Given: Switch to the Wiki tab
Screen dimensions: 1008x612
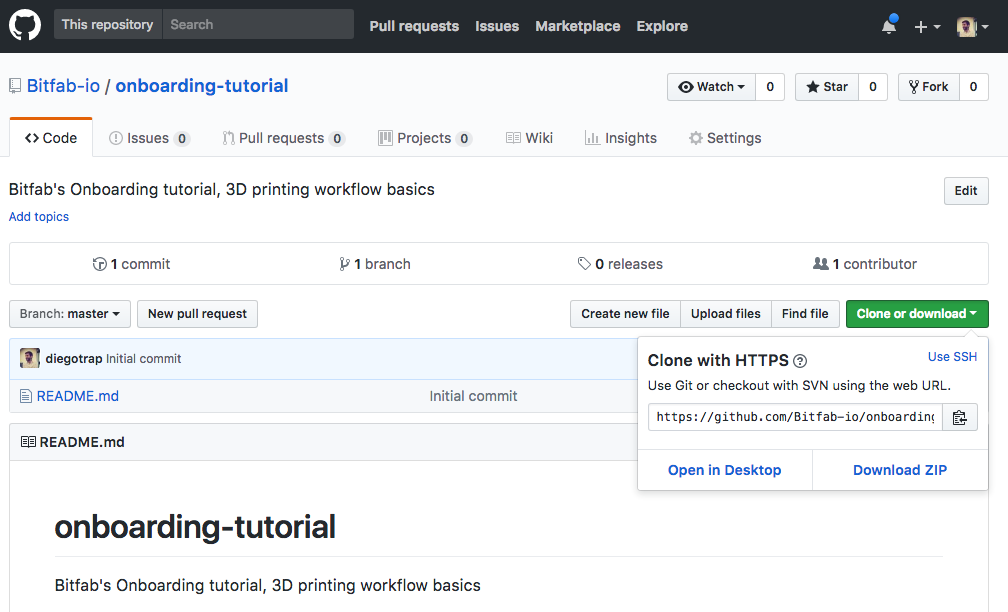Looking at the screenshot, I should click(529, 138).
